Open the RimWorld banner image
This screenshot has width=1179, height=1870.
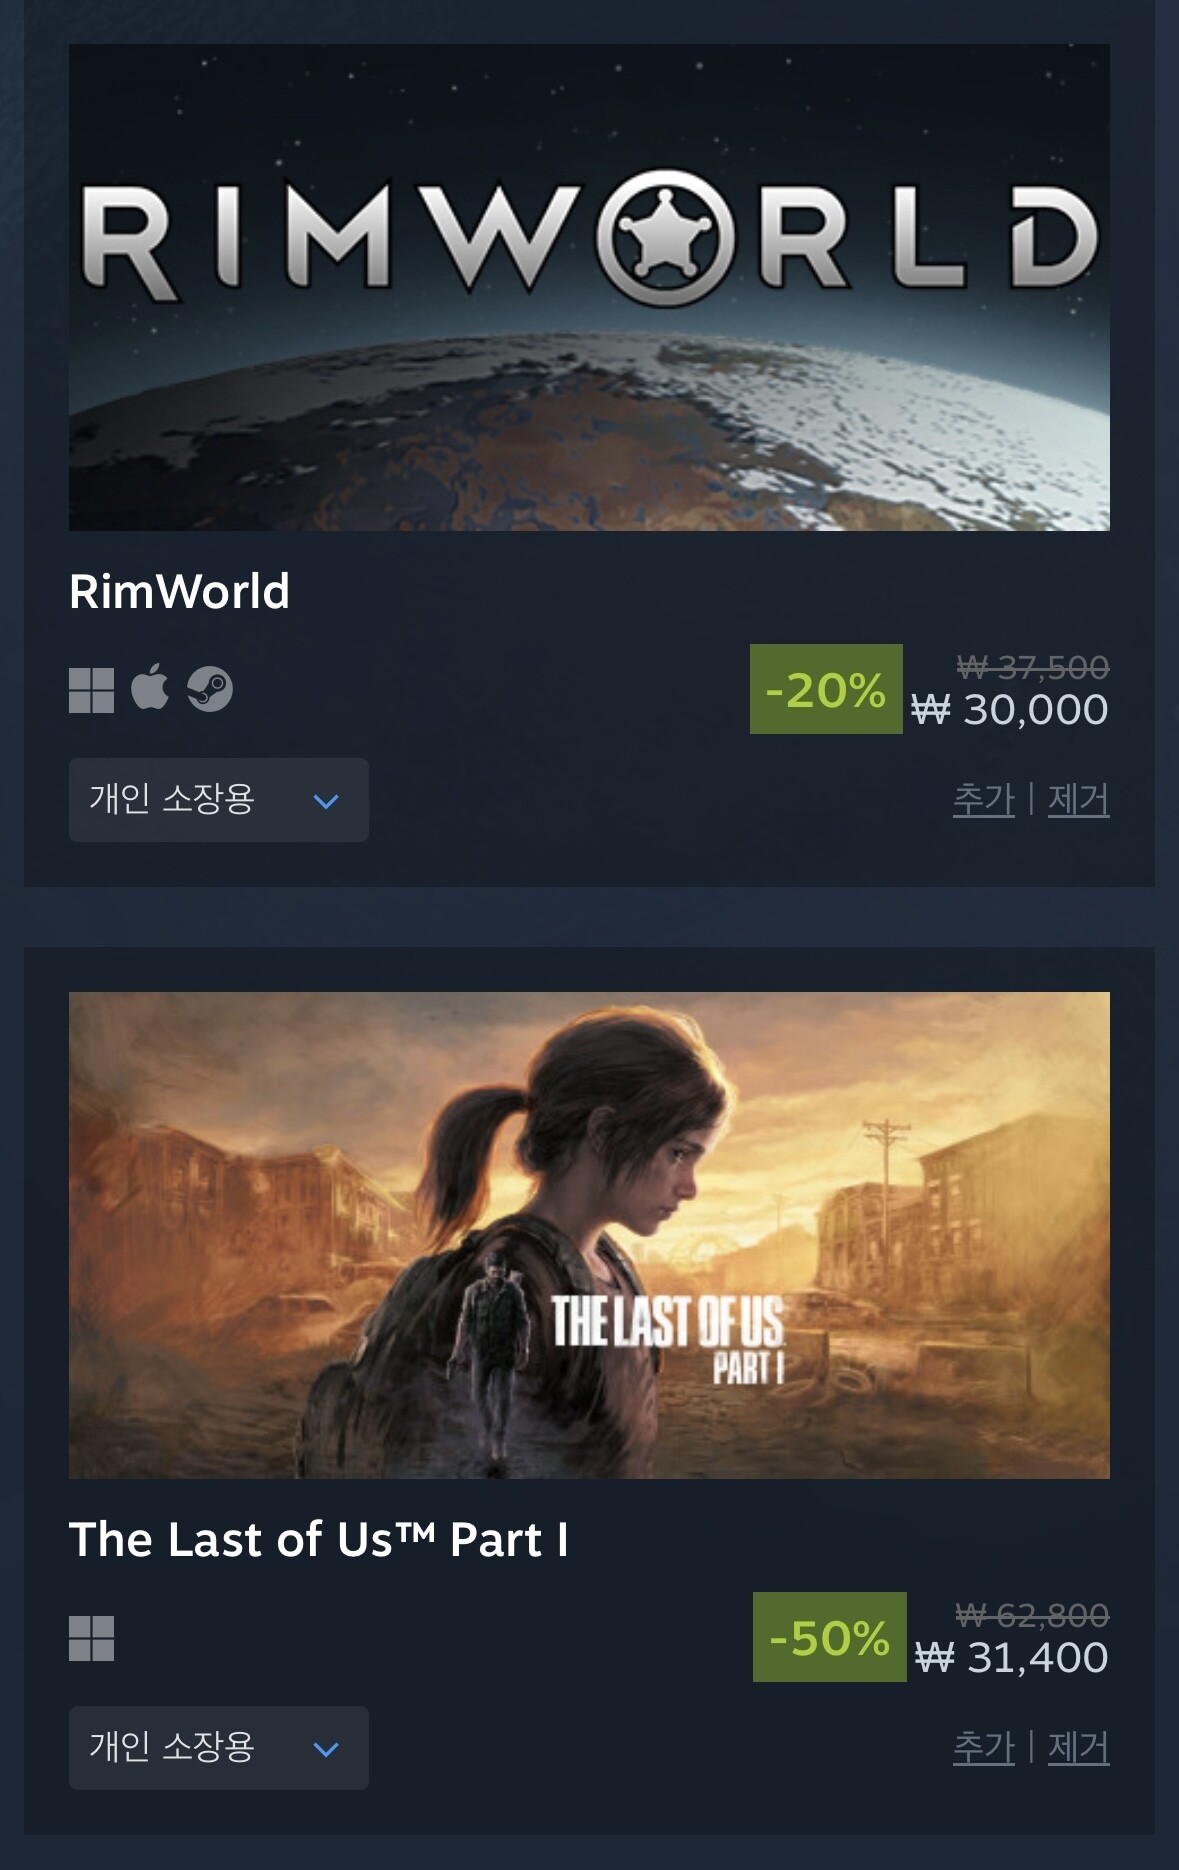pos(589,287)
